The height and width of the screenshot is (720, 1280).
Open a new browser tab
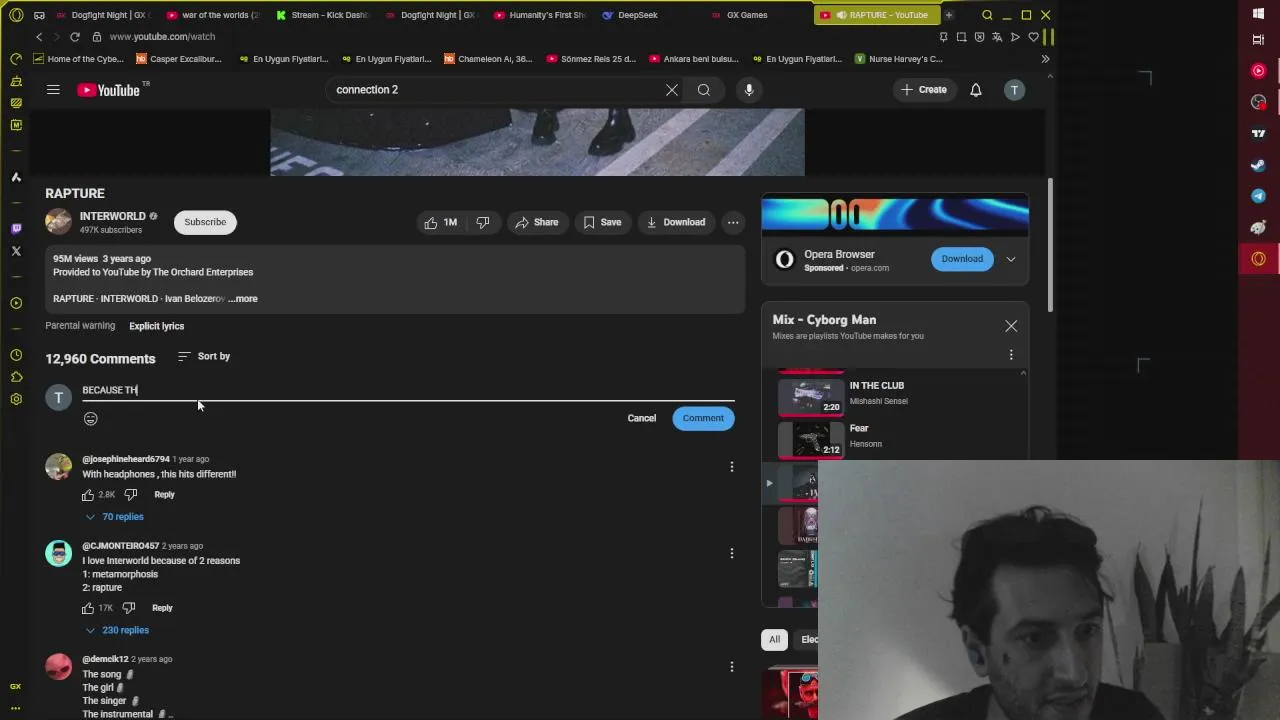948,15
